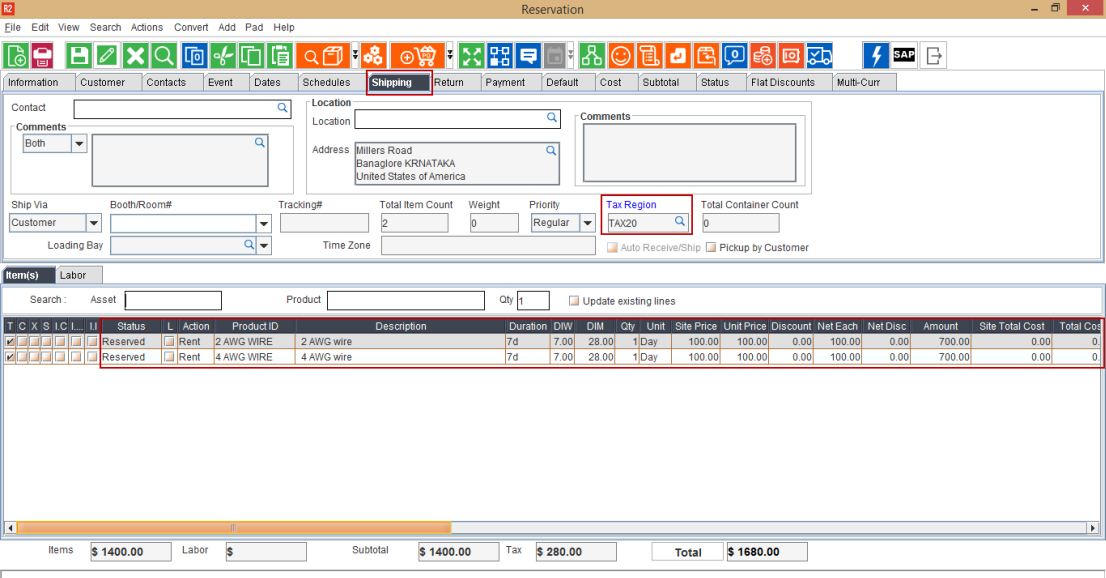Switch to the Payment tab
Screen dimensions: 1106x578
pyautogui.click(x=505, y=82)
